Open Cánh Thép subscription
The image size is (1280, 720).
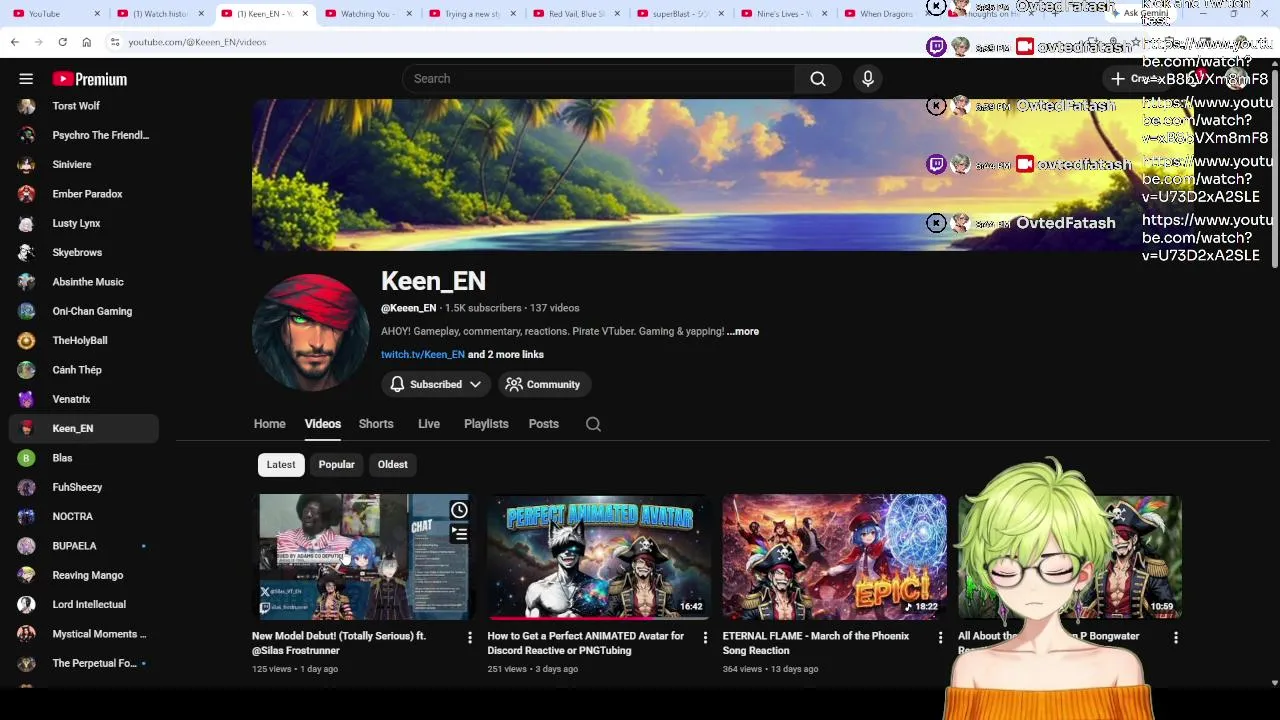(x=84, y=370)
